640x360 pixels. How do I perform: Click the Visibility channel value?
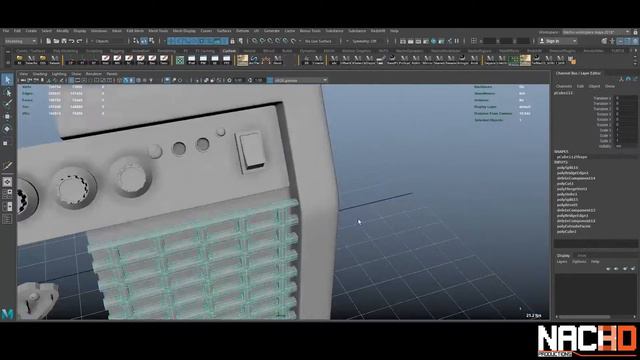click(x=625, y=146)
